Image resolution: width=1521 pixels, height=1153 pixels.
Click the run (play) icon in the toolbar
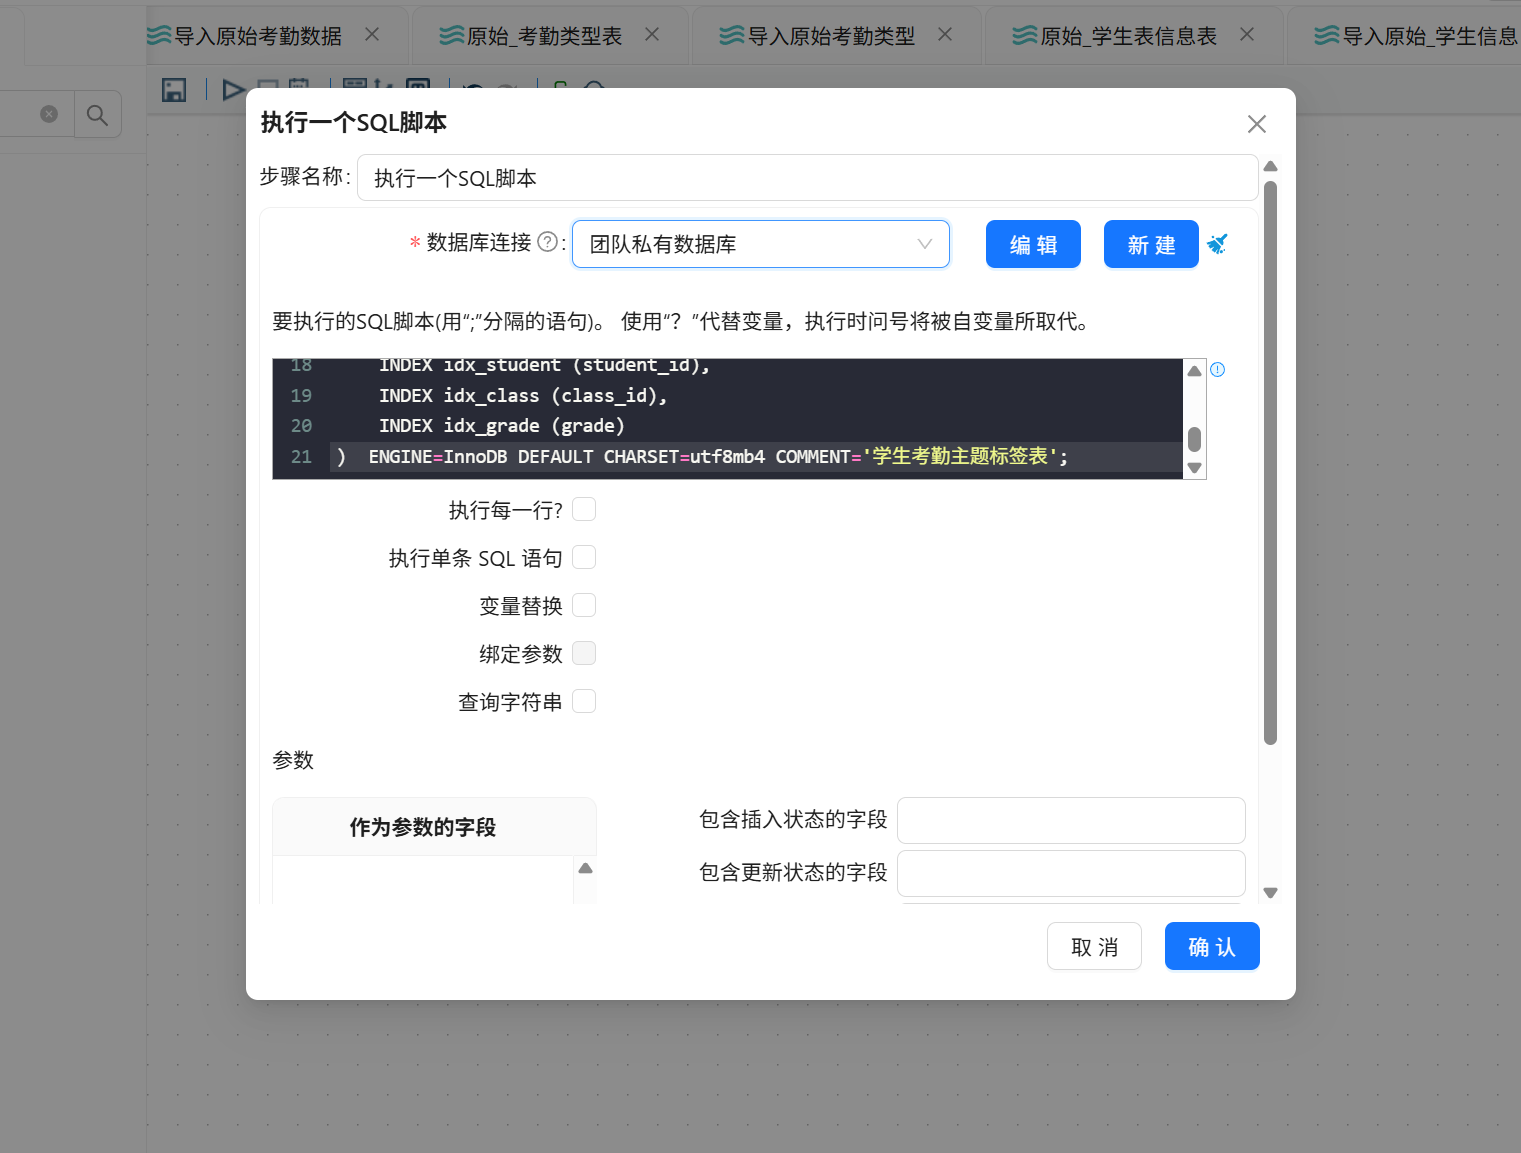[233, 90]
